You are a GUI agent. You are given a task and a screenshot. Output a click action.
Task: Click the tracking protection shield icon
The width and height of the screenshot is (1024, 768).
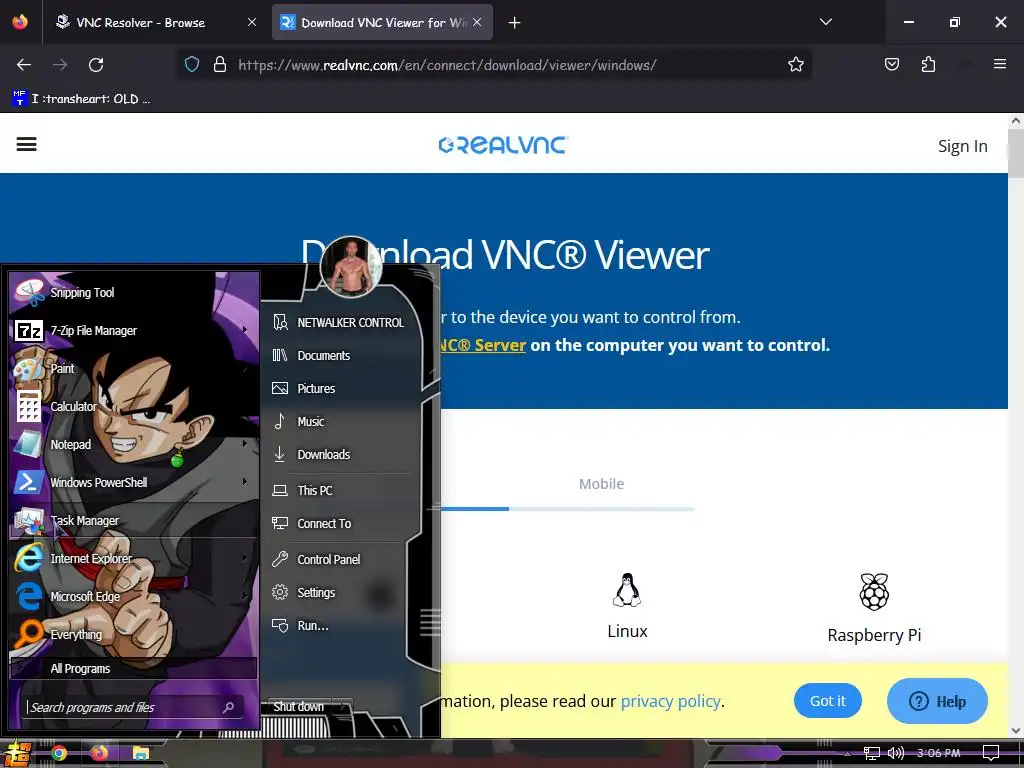tap(192, 65)
